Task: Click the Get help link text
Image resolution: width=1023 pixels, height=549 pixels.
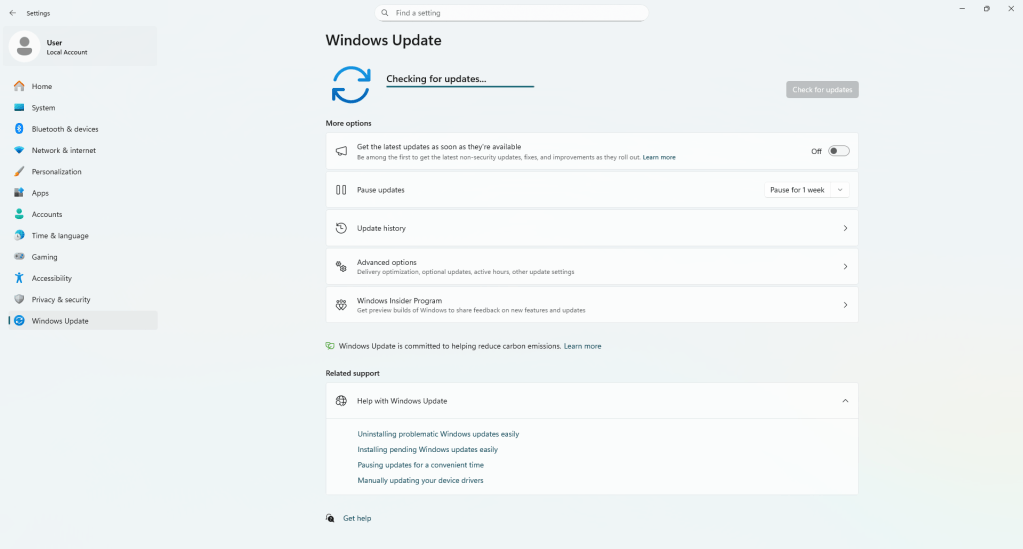Action: pyautogui.click(x=357, y=518)
